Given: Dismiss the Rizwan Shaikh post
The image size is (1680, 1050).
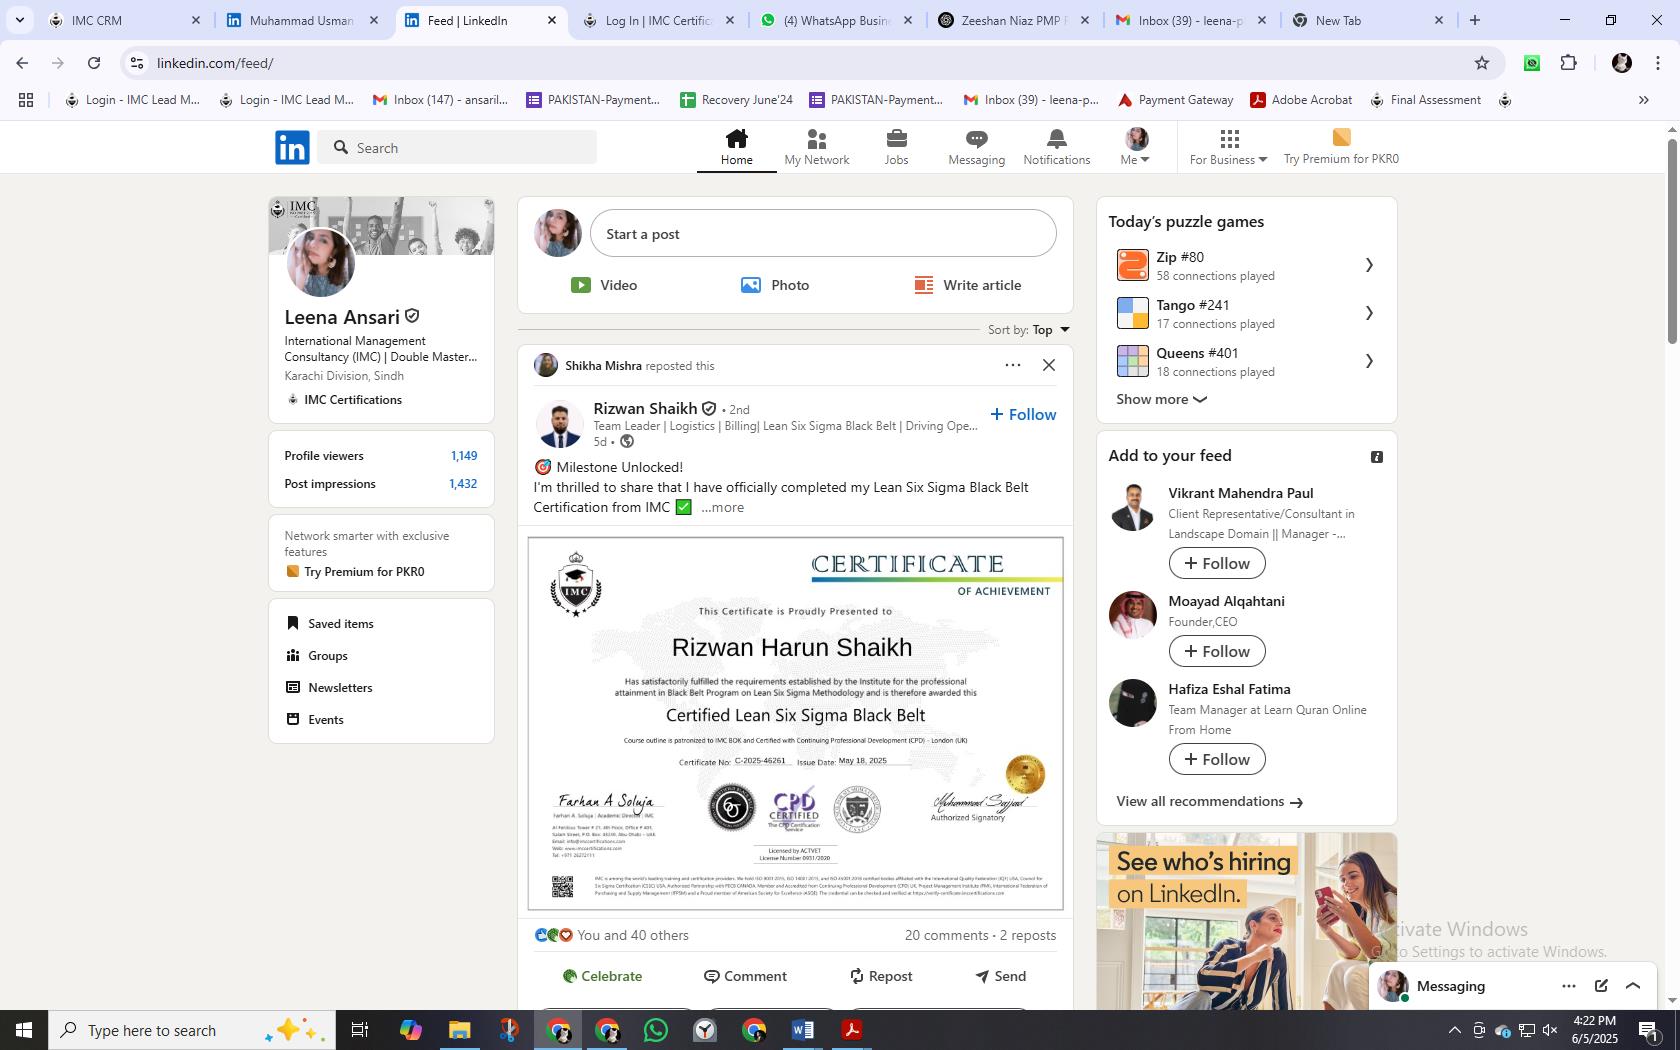Looking at the screenshot, I should 1049,365.
